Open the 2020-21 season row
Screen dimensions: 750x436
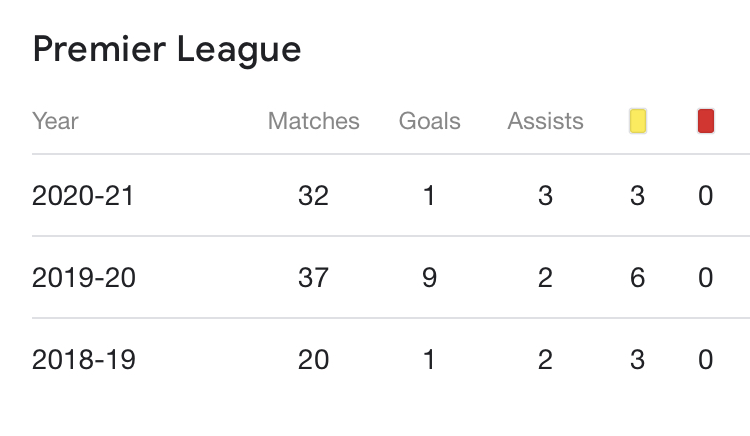point(83,196)
